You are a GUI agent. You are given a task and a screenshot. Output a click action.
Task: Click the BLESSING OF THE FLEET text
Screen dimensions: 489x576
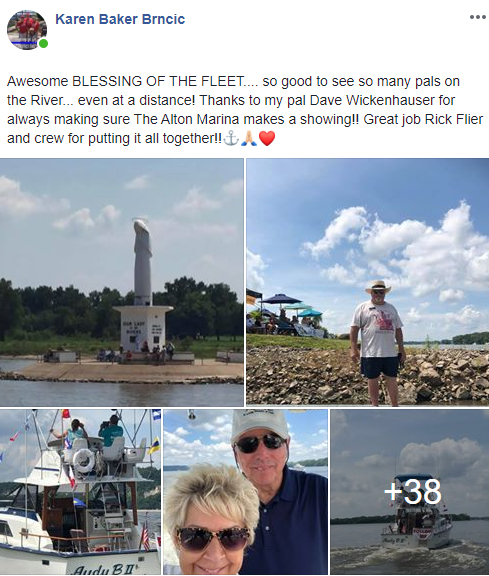(x=158, y=81)
